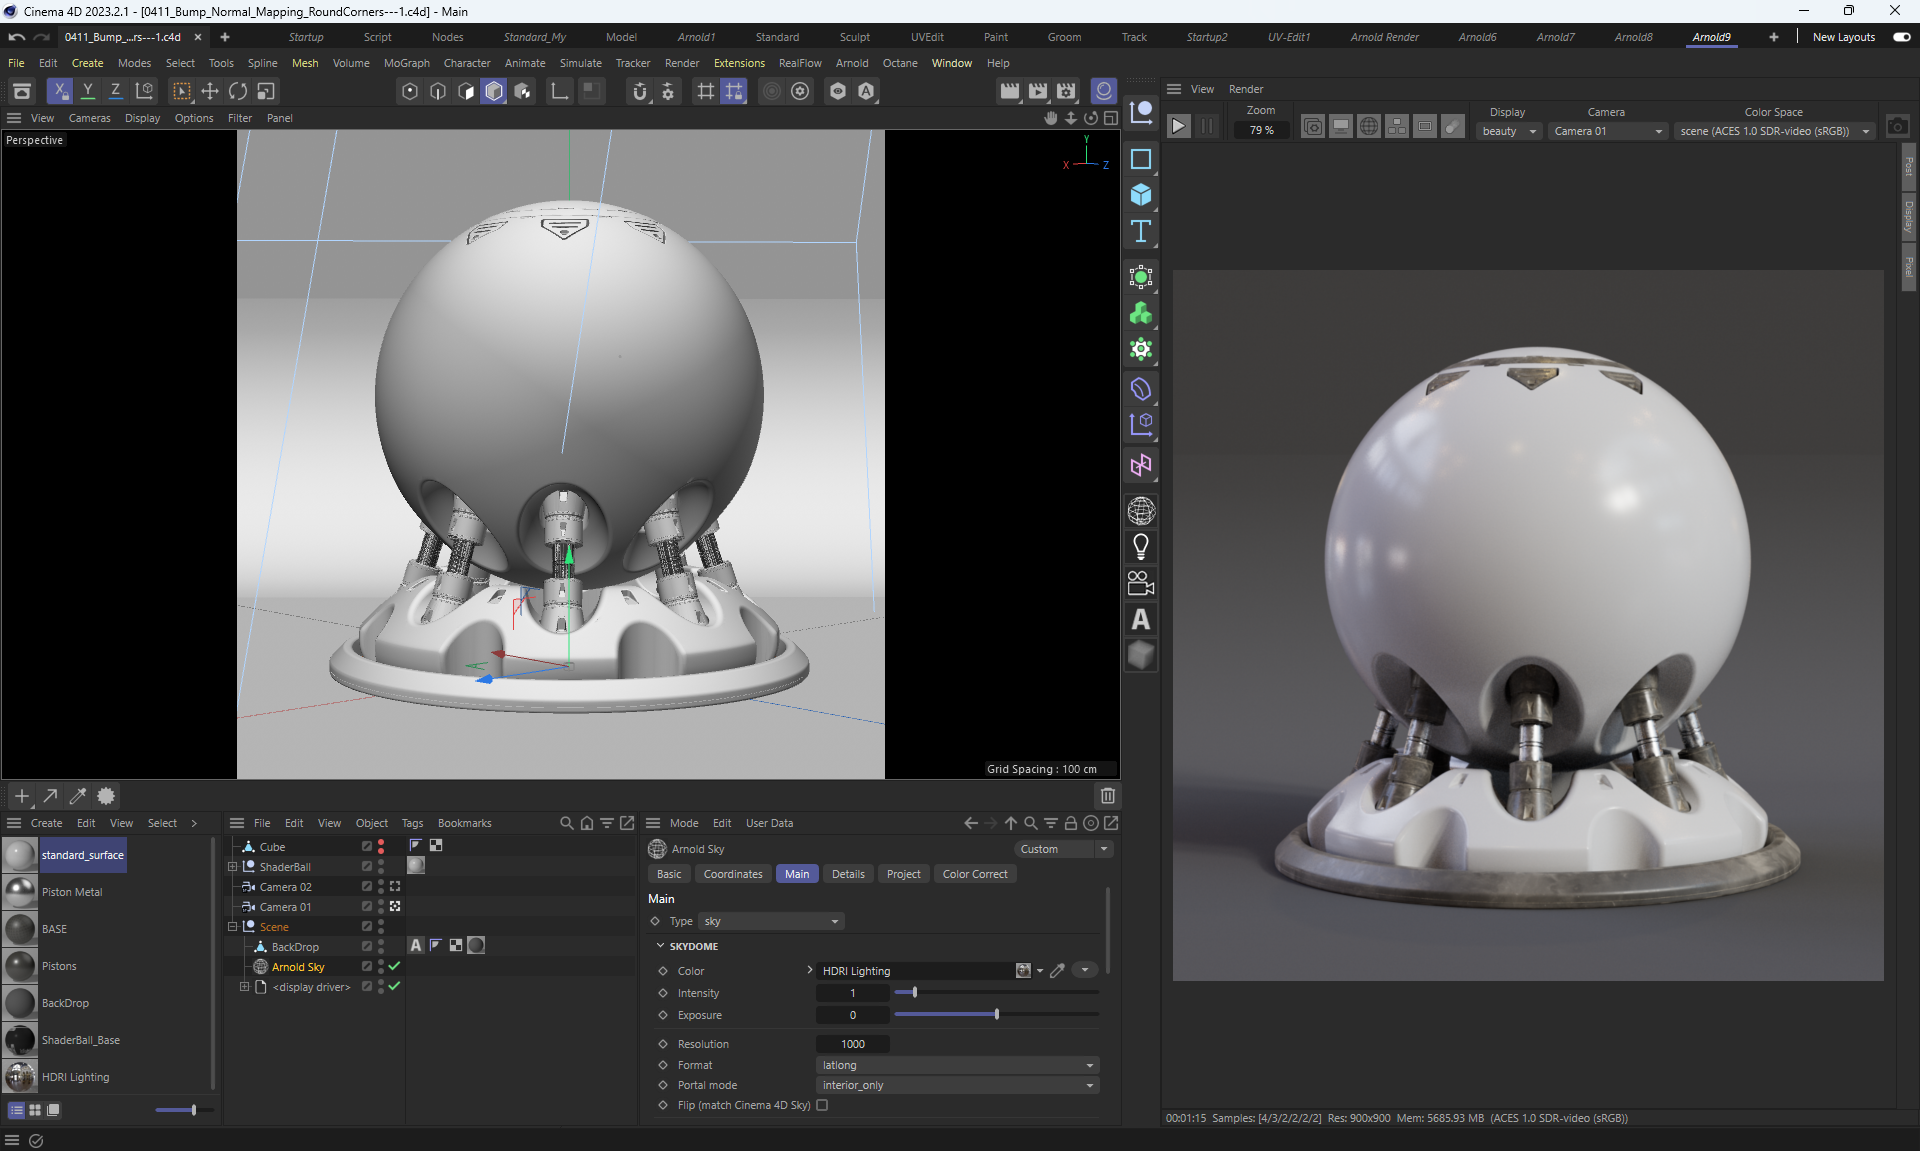1920x1151 pixels.
Task: Click the trash icon below the viewport
Action: coord(1107,796)
